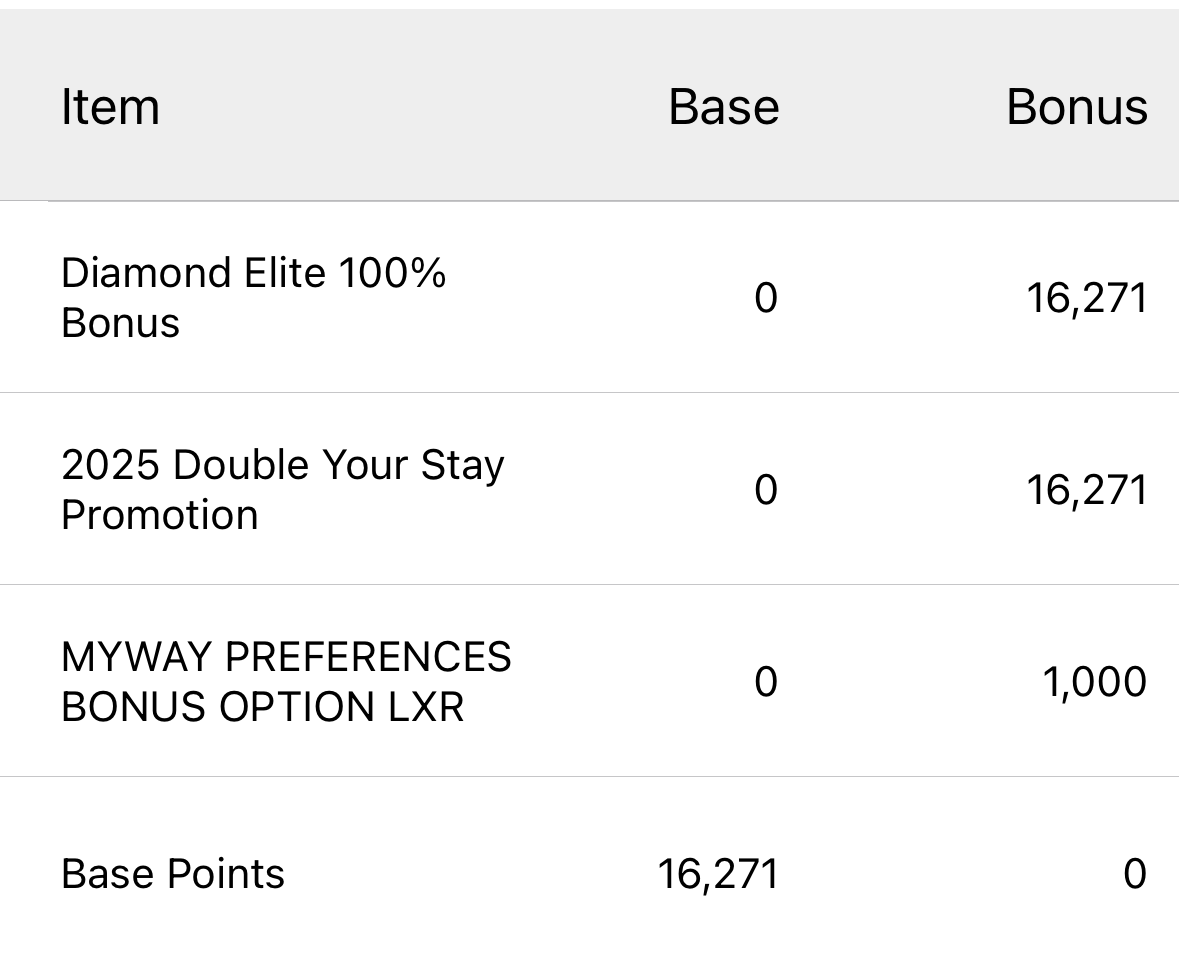Select Double Your Stay bonus value 16,271
The image size is (1179, 965).
coord(1087,490)
